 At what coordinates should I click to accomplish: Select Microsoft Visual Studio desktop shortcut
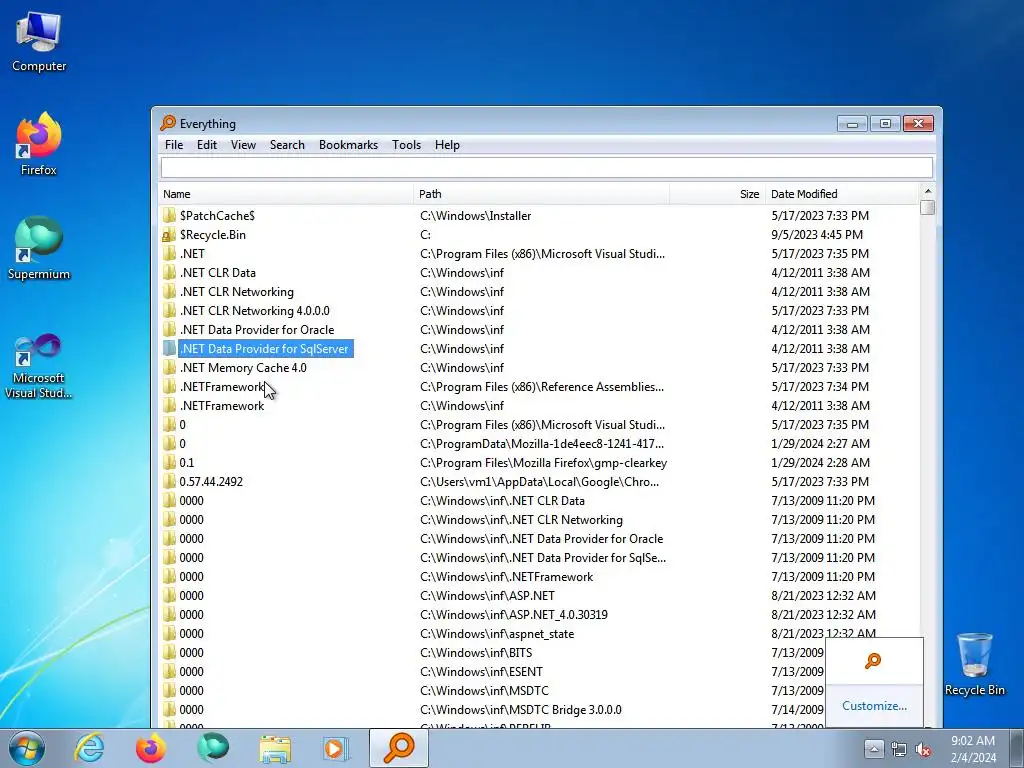pos(39,366)
